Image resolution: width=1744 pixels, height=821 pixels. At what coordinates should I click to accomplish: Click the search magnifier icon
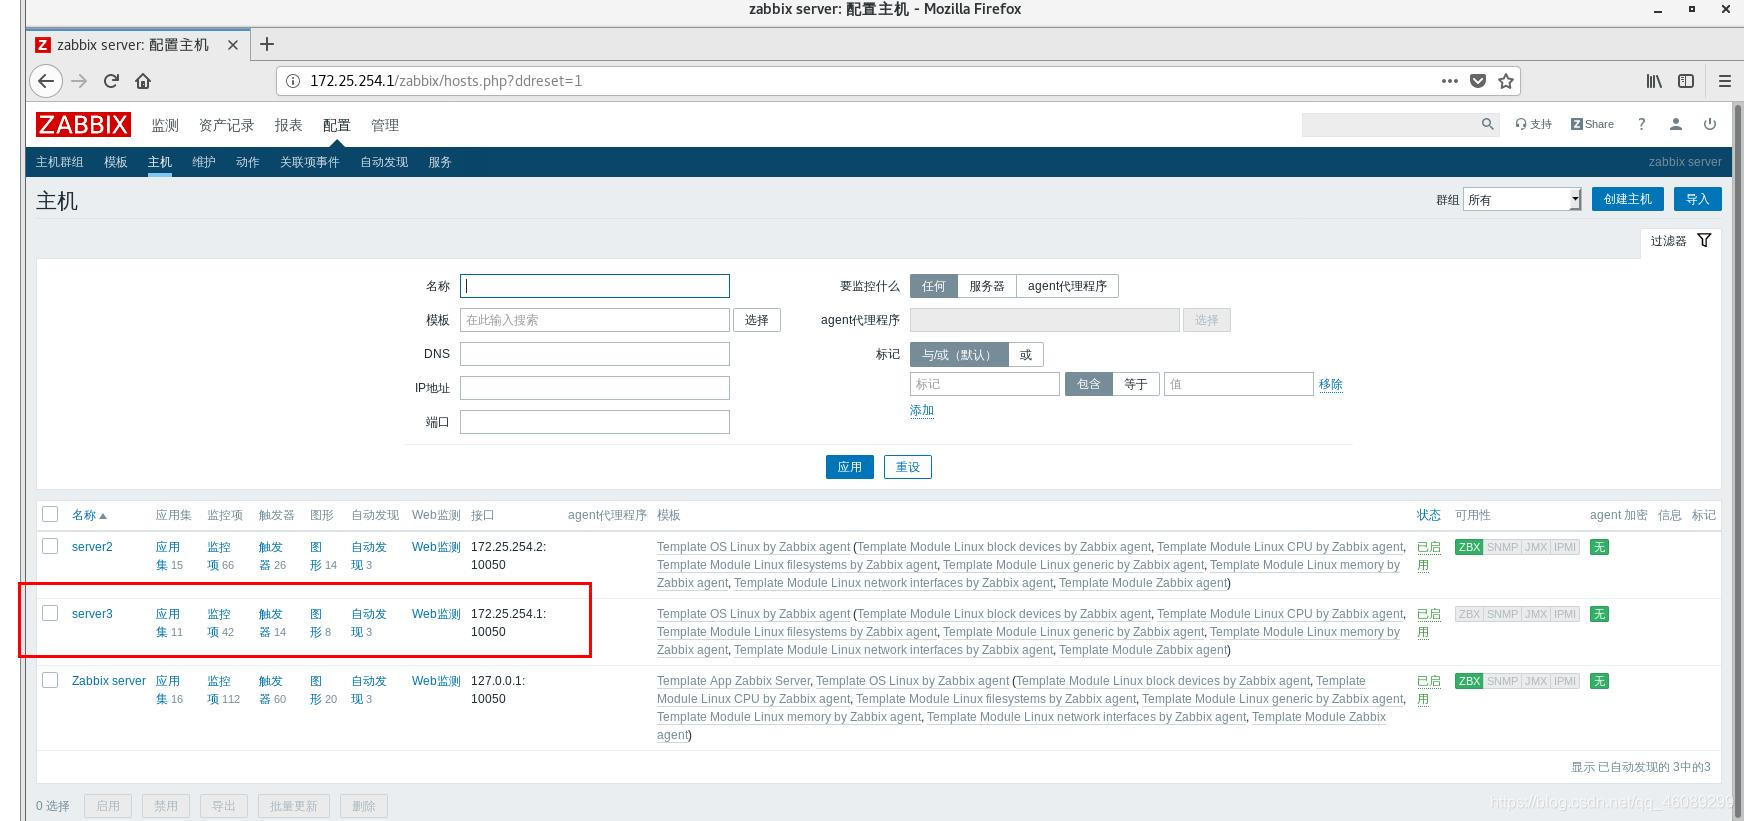pos(1487,124)
